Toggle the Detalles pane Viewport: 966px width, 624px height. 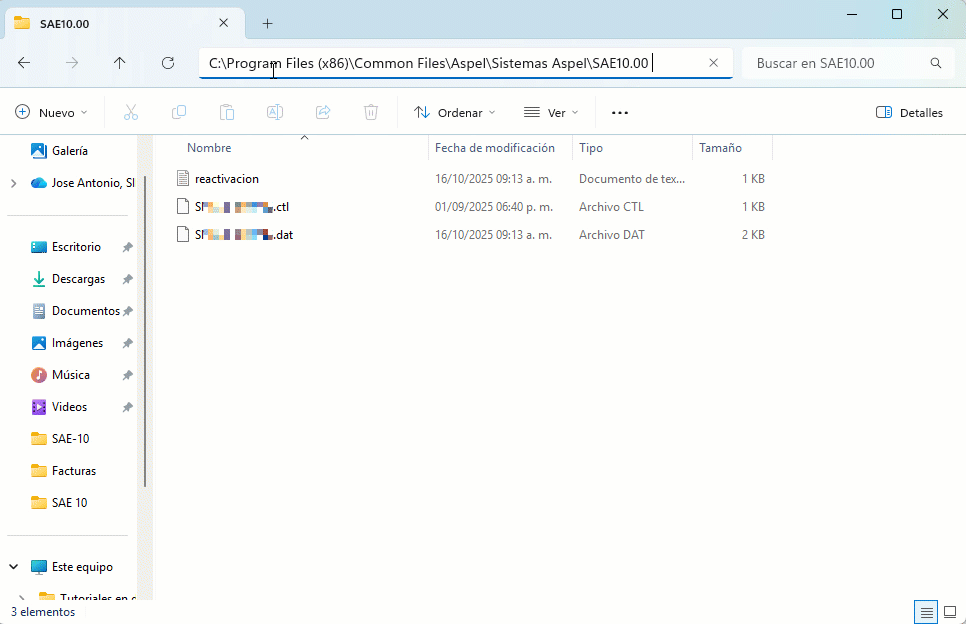[909, 113]
